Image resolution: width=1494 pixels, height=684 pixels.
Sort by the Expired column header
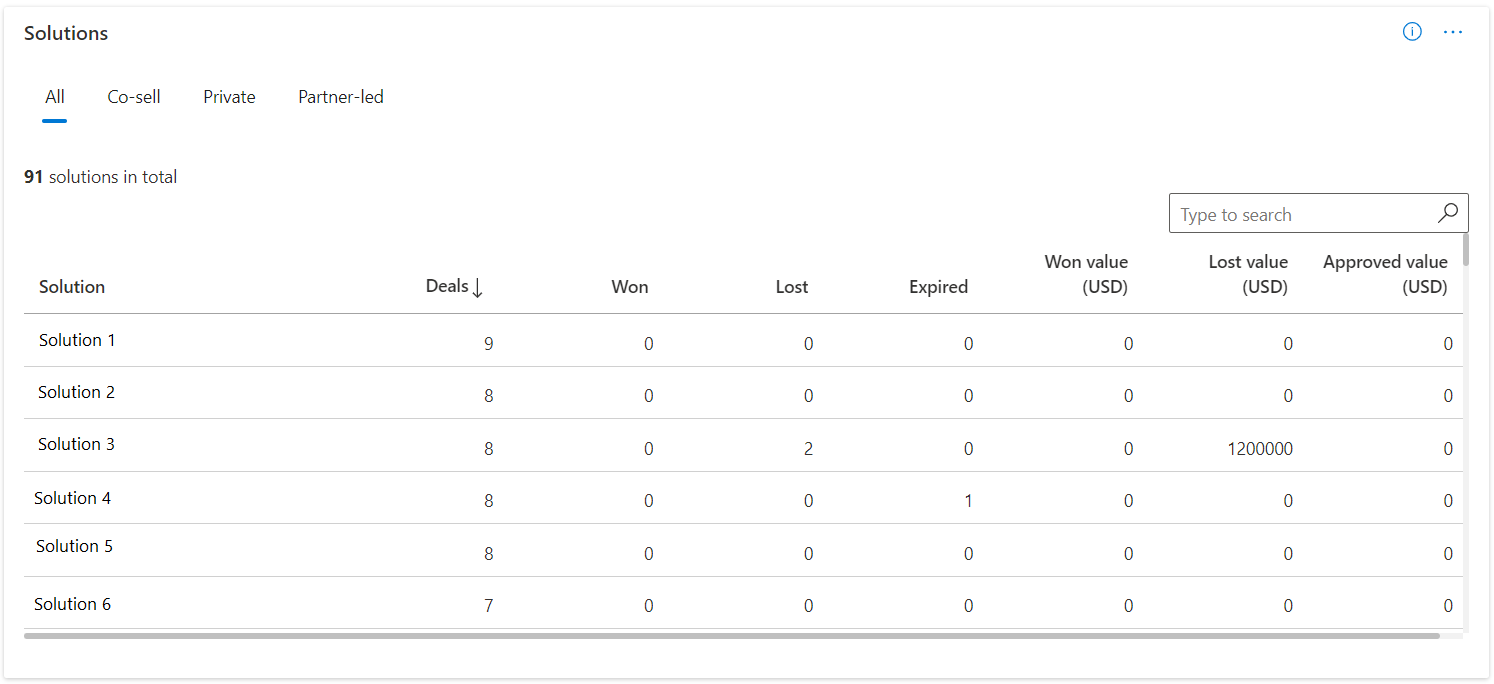tap(938, 287)
